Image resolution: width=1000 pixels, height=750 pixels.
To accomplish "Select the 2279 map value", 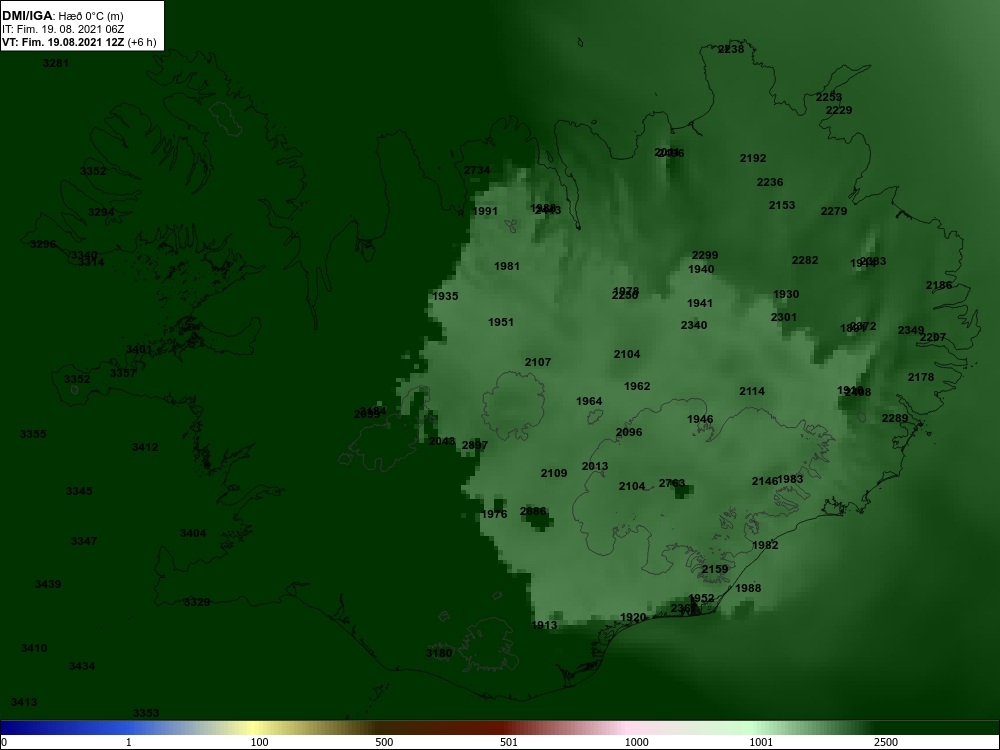I will tap(834, 212).
